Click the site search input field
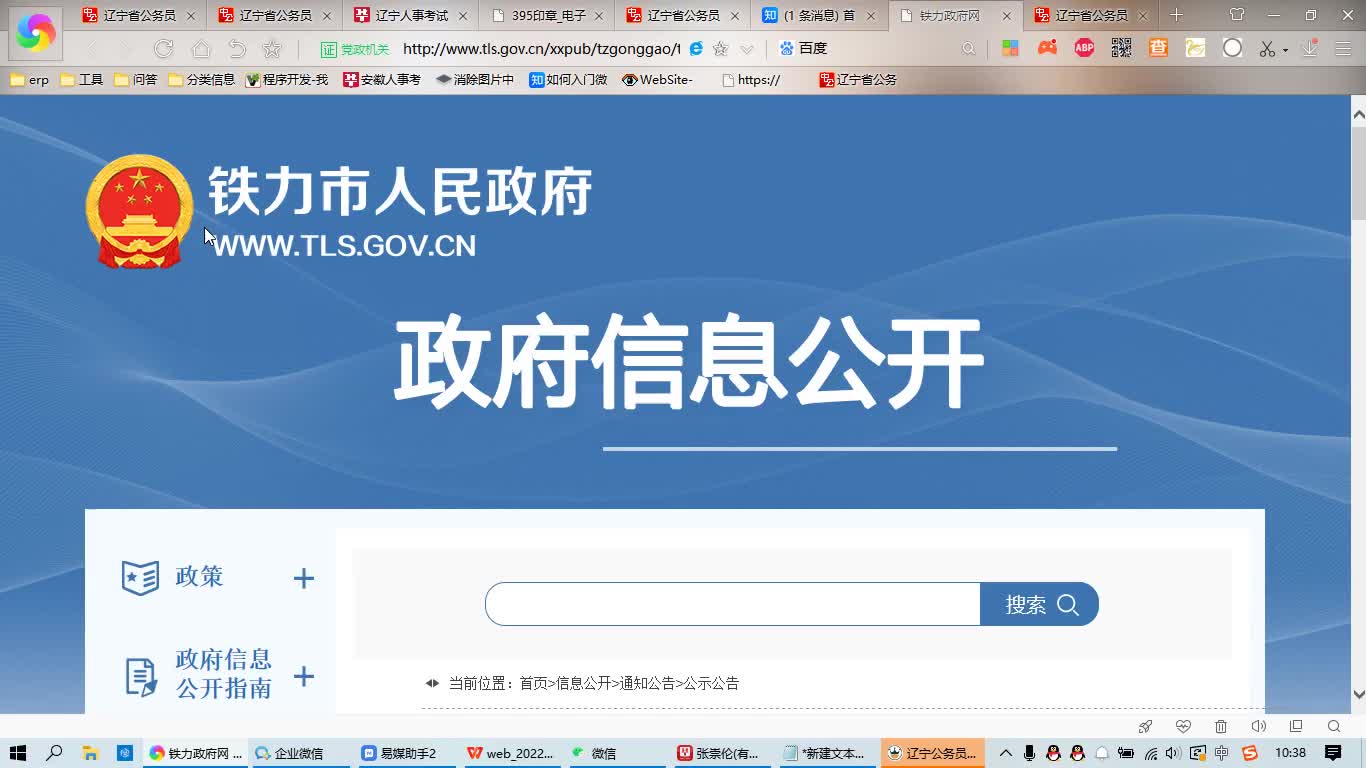The height and width of the screenshot is (768, 1366). coord(733,604)
